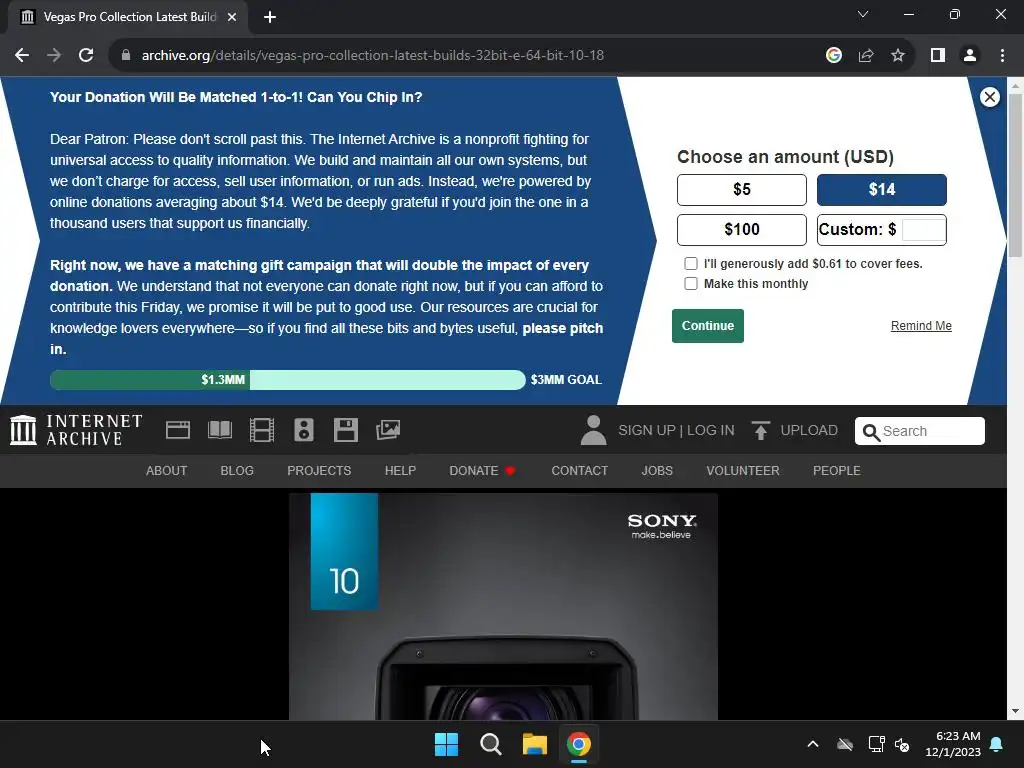Open the tab search dropdown chevron
1024x768 pixels.
coord(863,14)
